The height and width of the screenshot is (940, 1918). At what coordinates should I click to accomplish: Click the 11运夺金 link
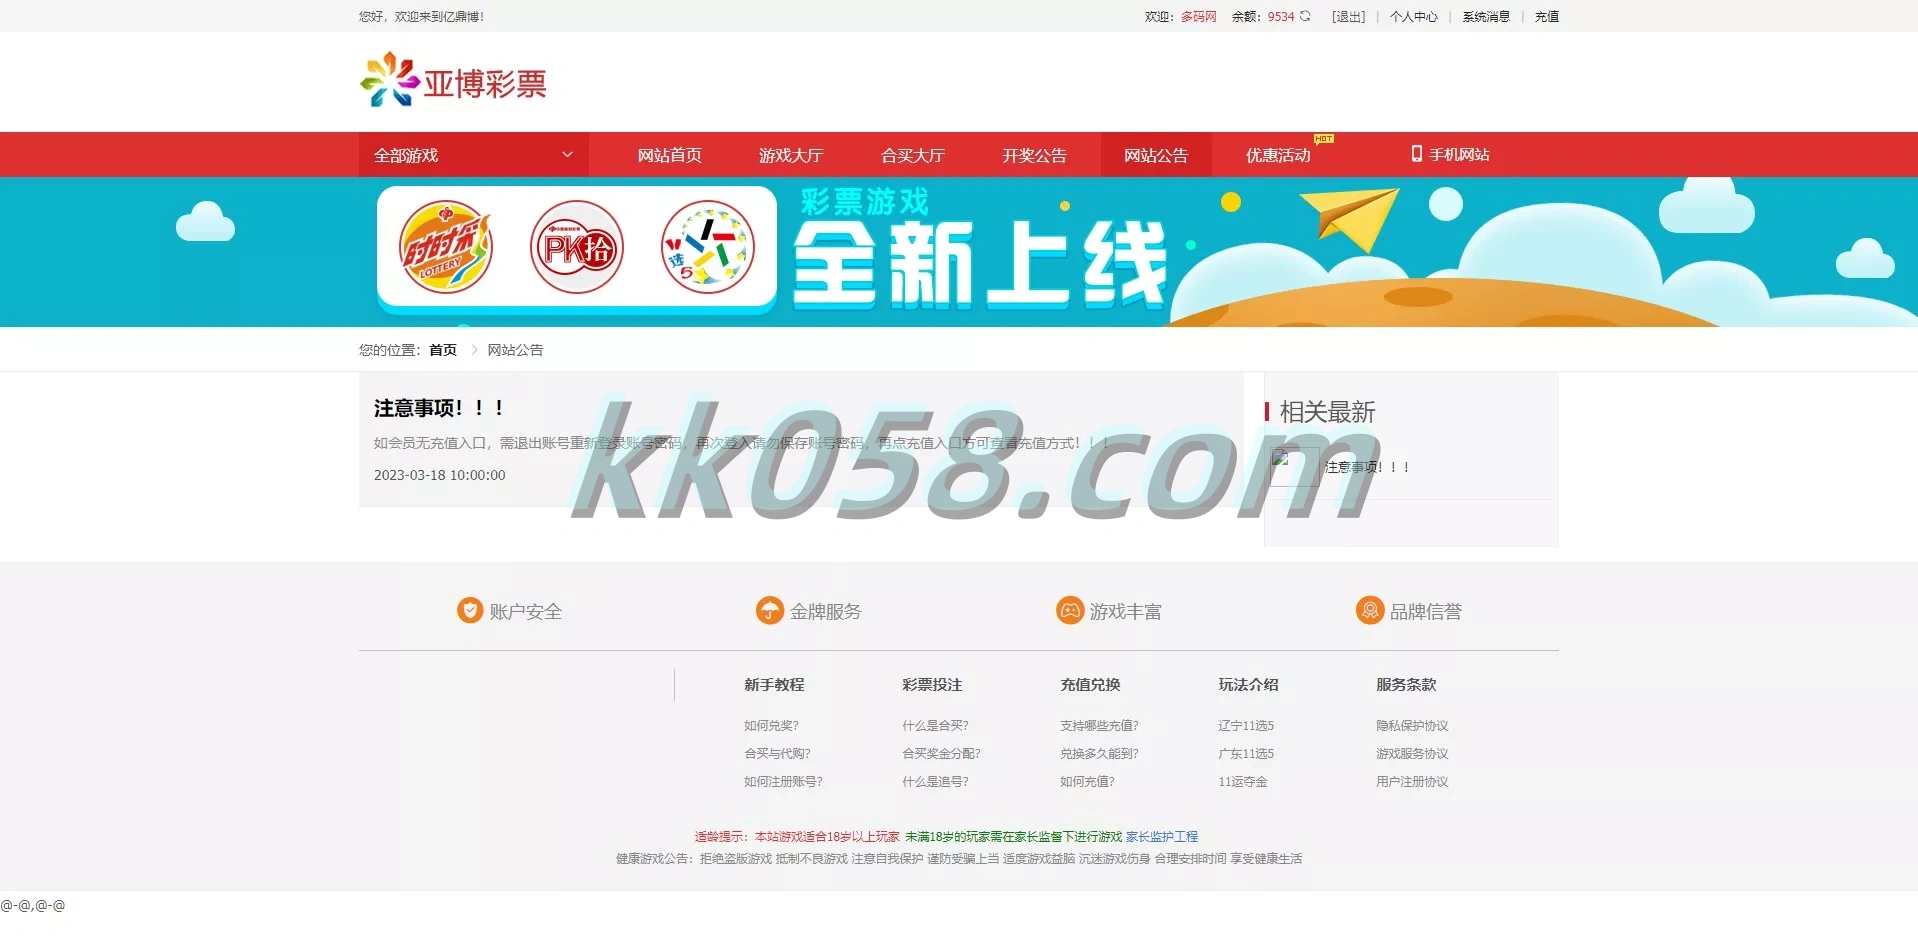pyautogui.click(x=1242, y=782)
